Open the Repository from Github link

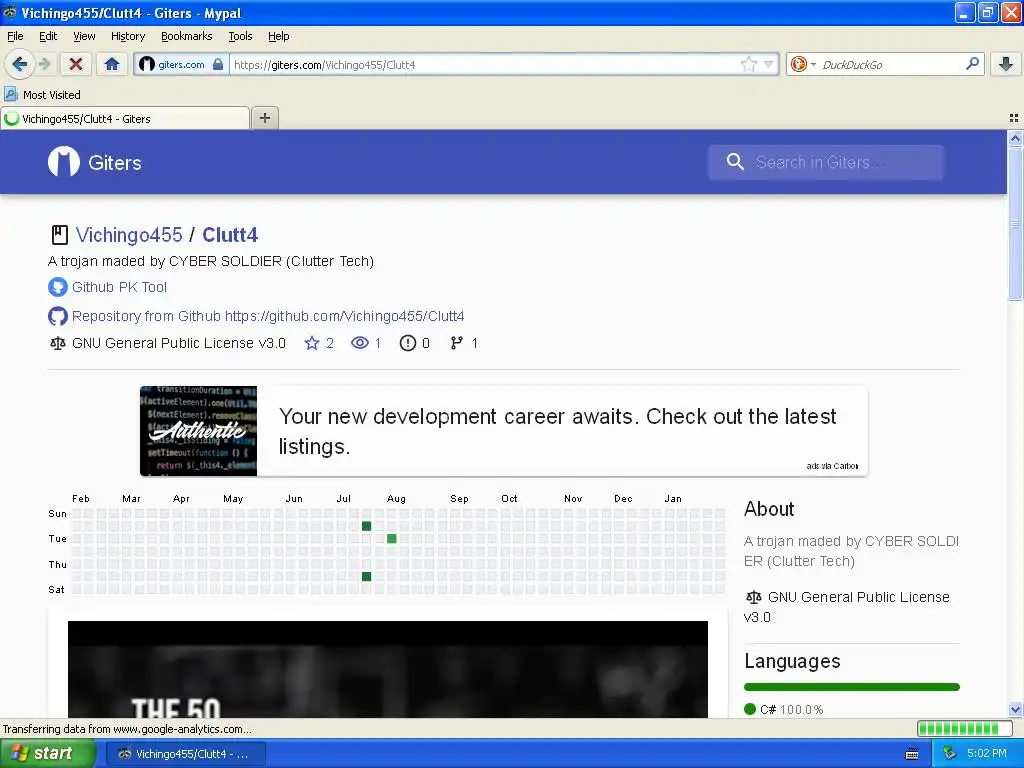268,316
